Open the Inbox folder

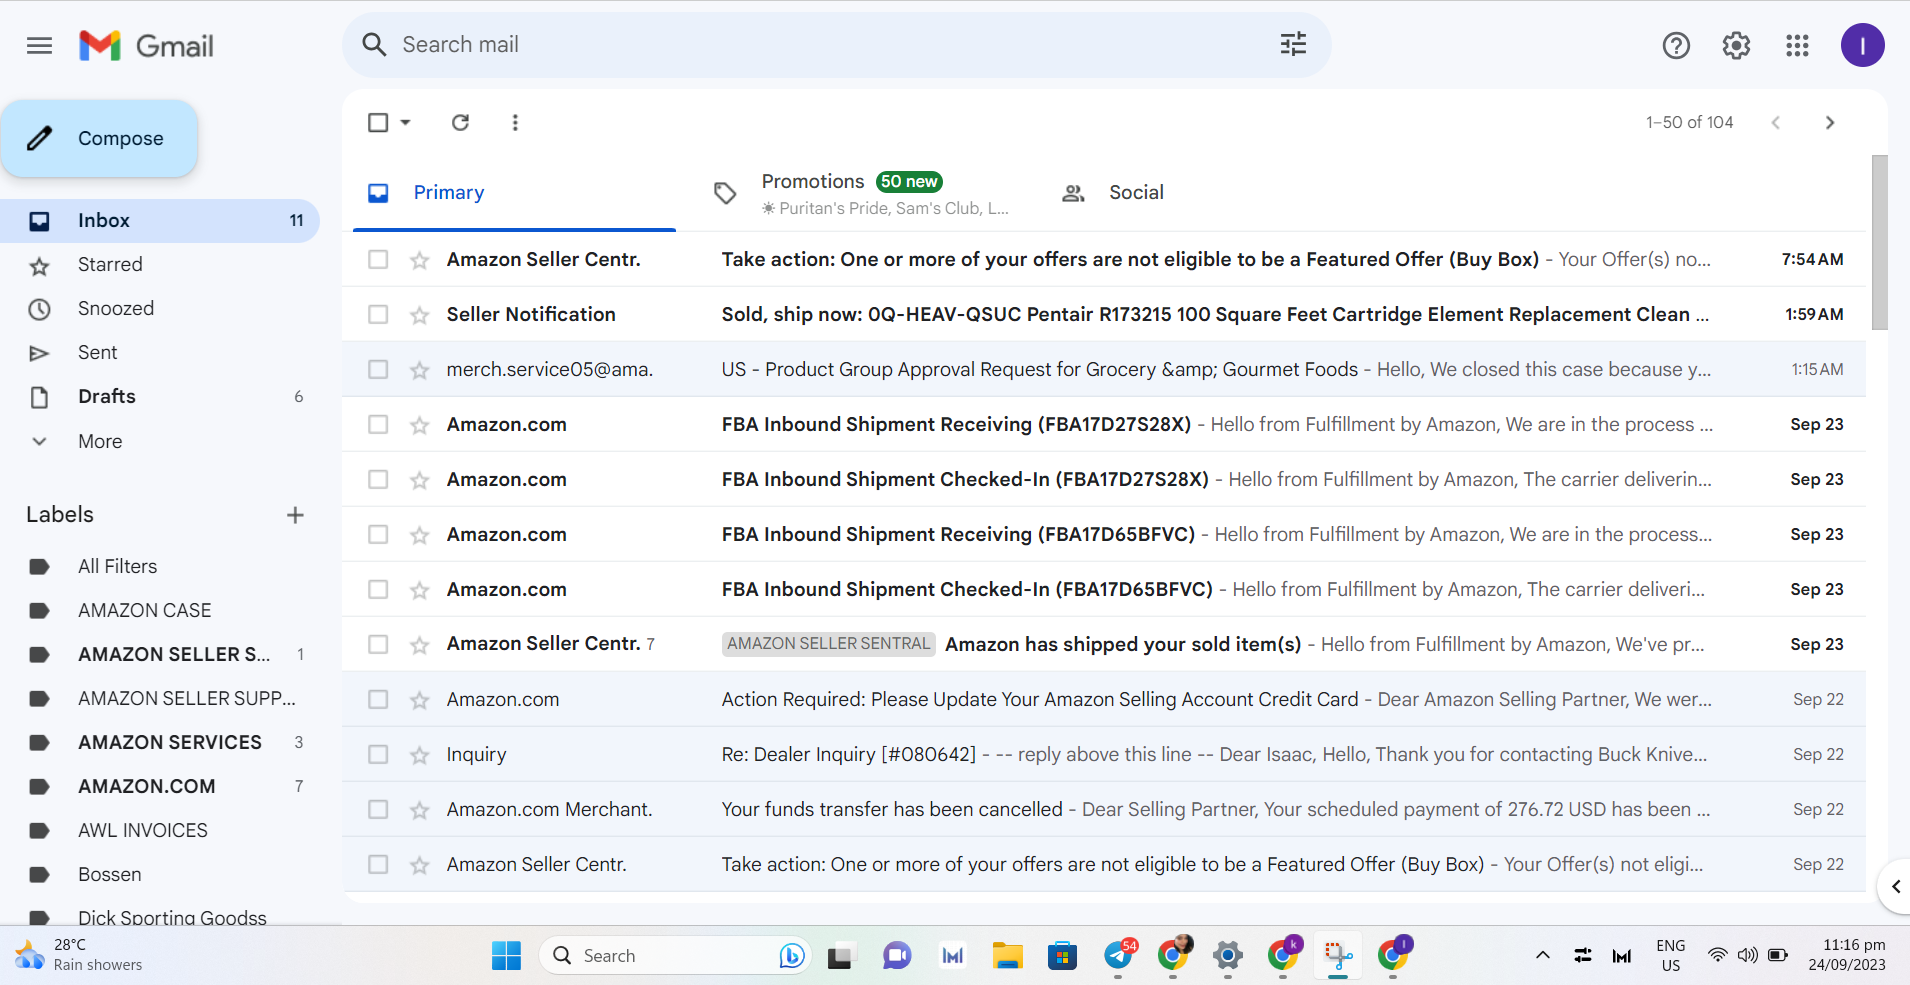coord(160,221)
